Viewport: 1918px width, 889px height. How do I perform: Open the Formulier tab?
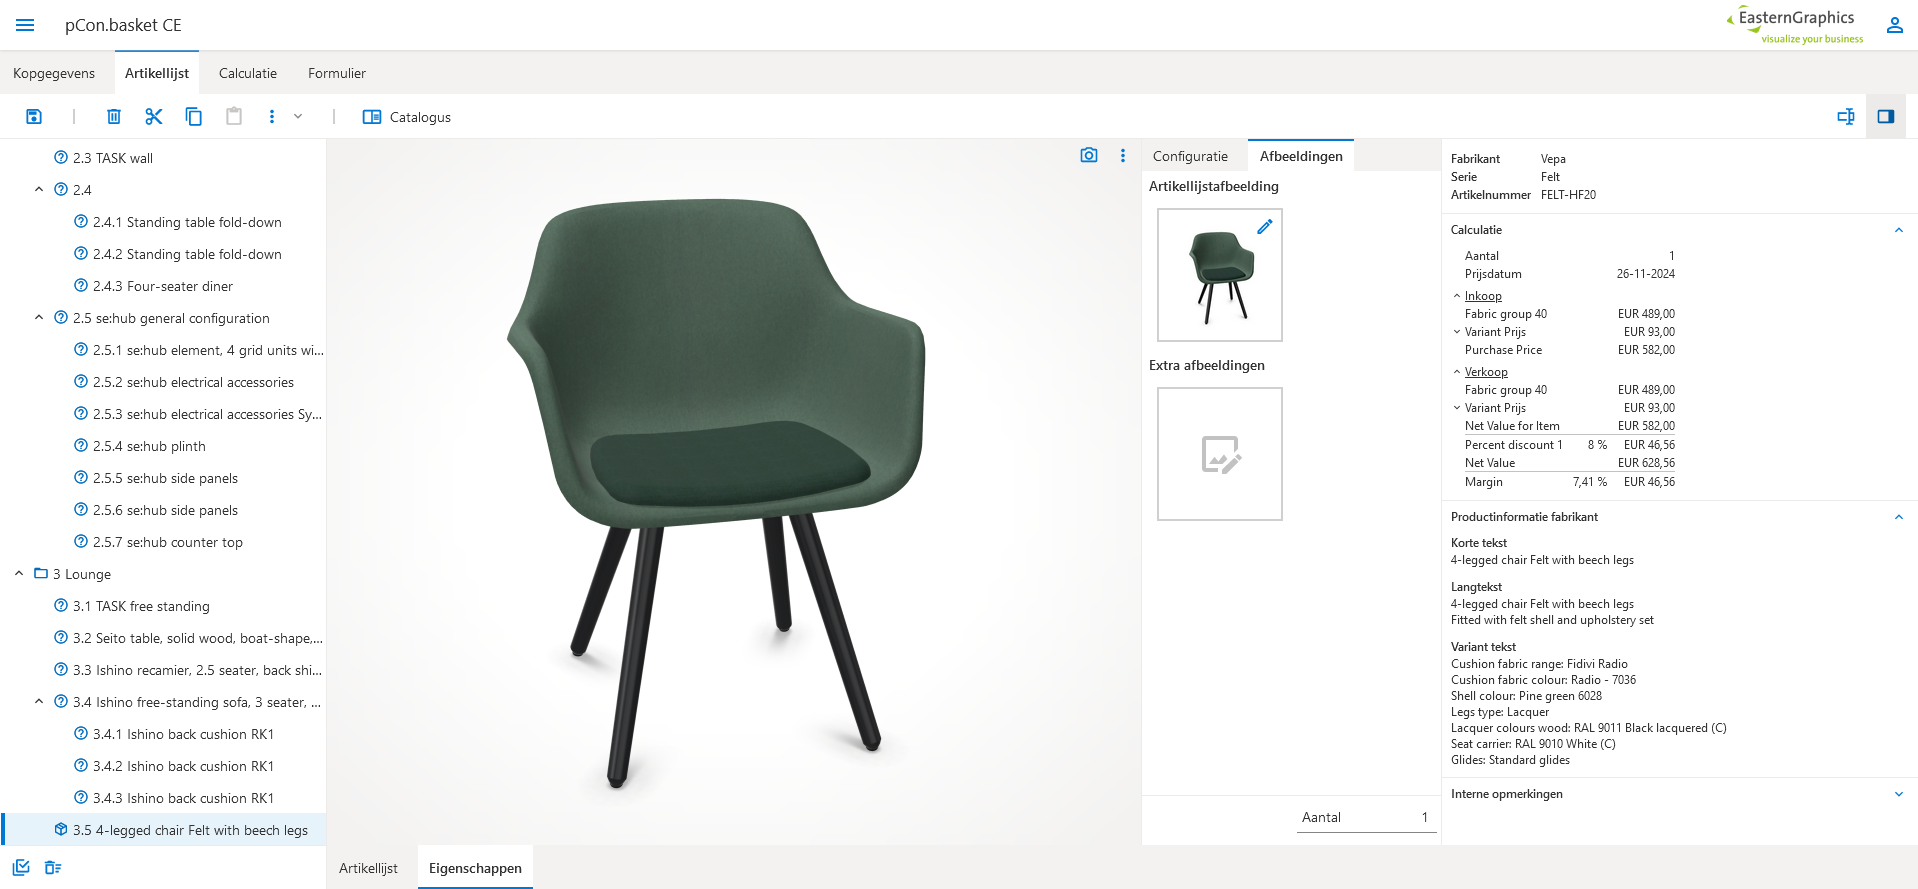[x=337, y=73]
